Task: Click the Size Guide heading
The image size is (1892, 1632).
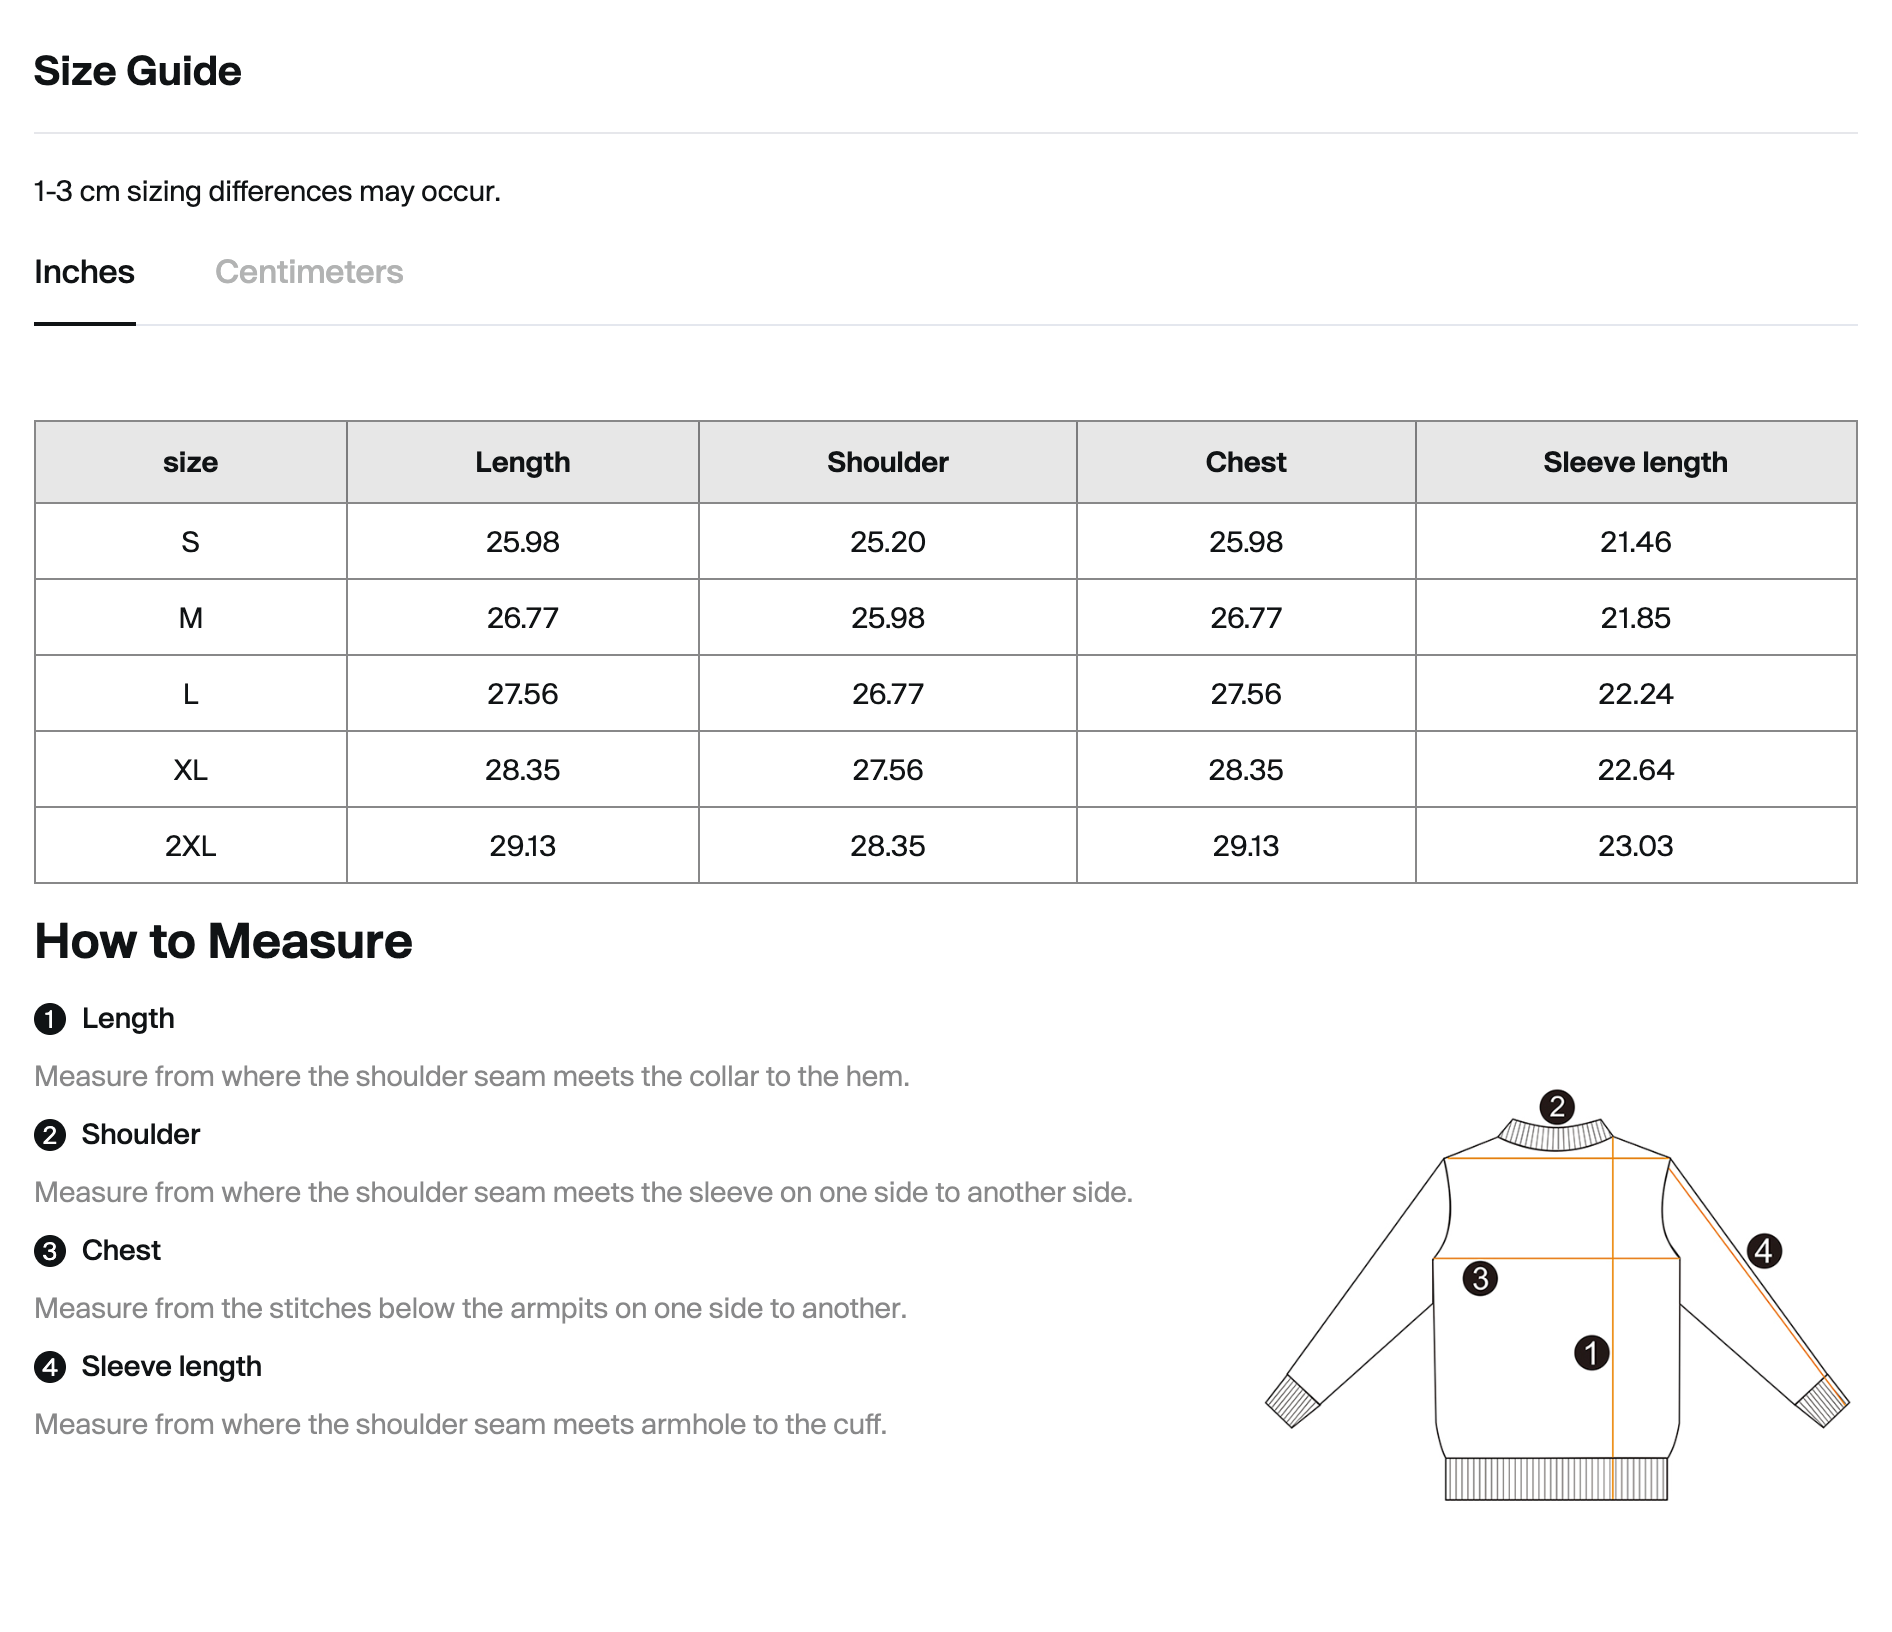Action: (138, 71)
